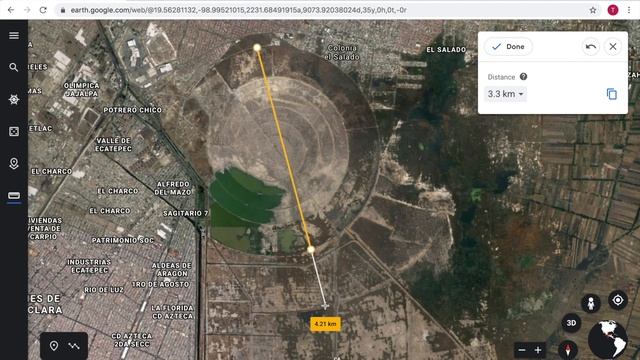Screen dimensions: 640x360
Task: Open Distance help question mark
Action: pos(523,76)
